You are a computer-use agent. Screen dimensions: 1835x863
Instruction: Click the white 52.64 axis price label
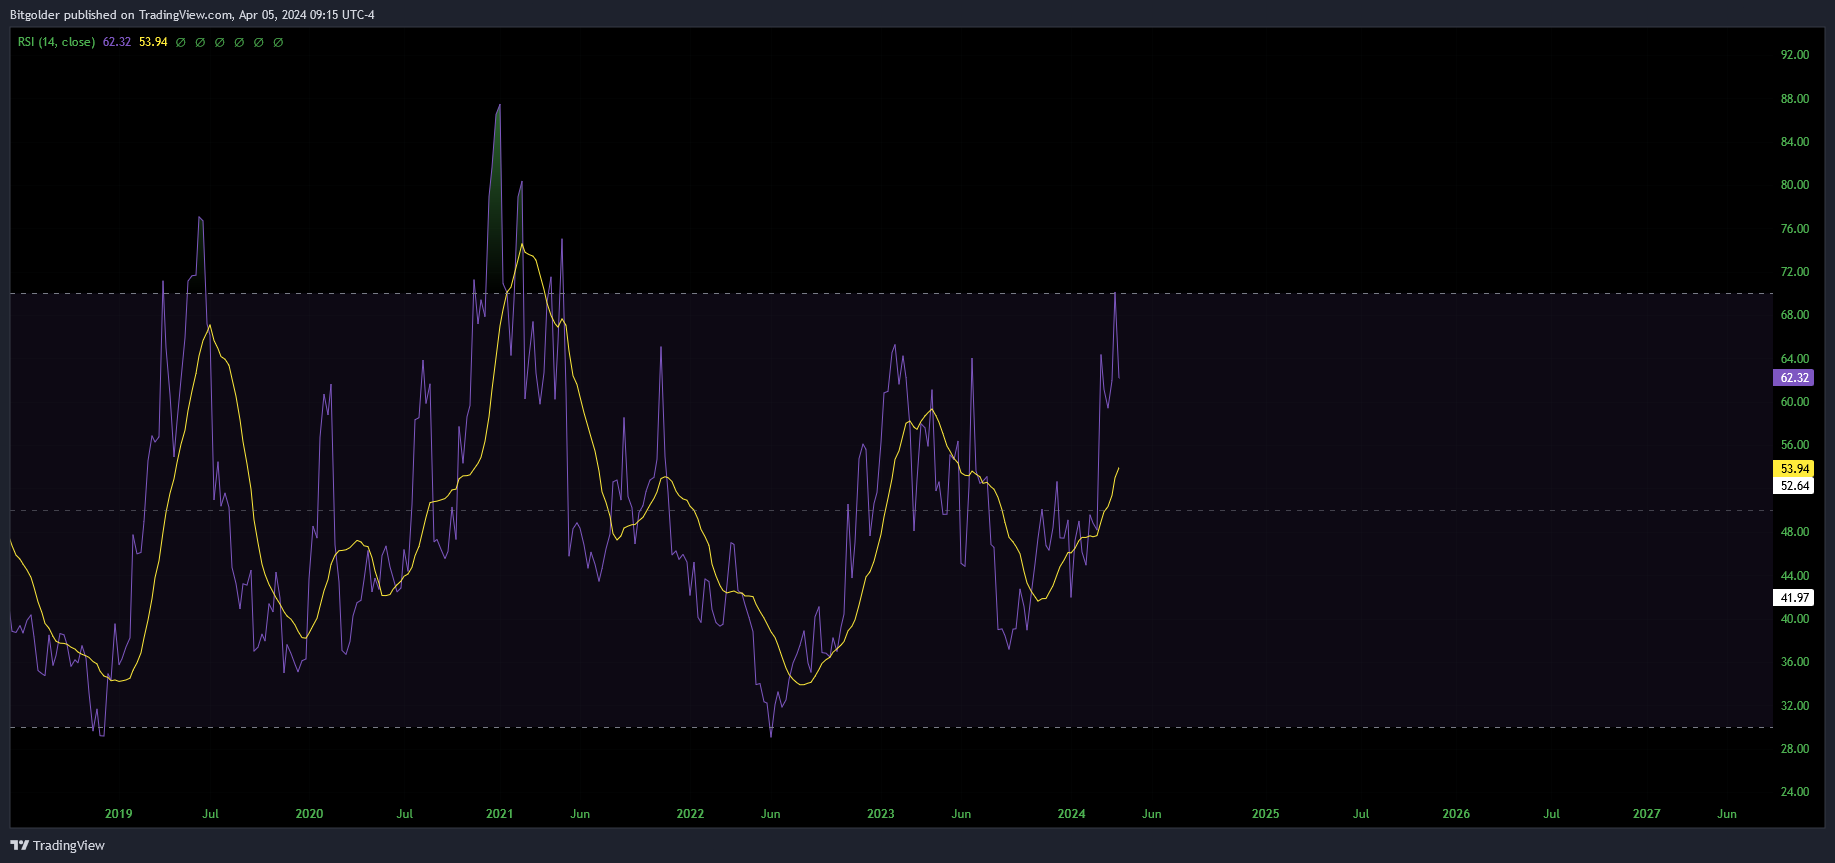point(1794,486)
